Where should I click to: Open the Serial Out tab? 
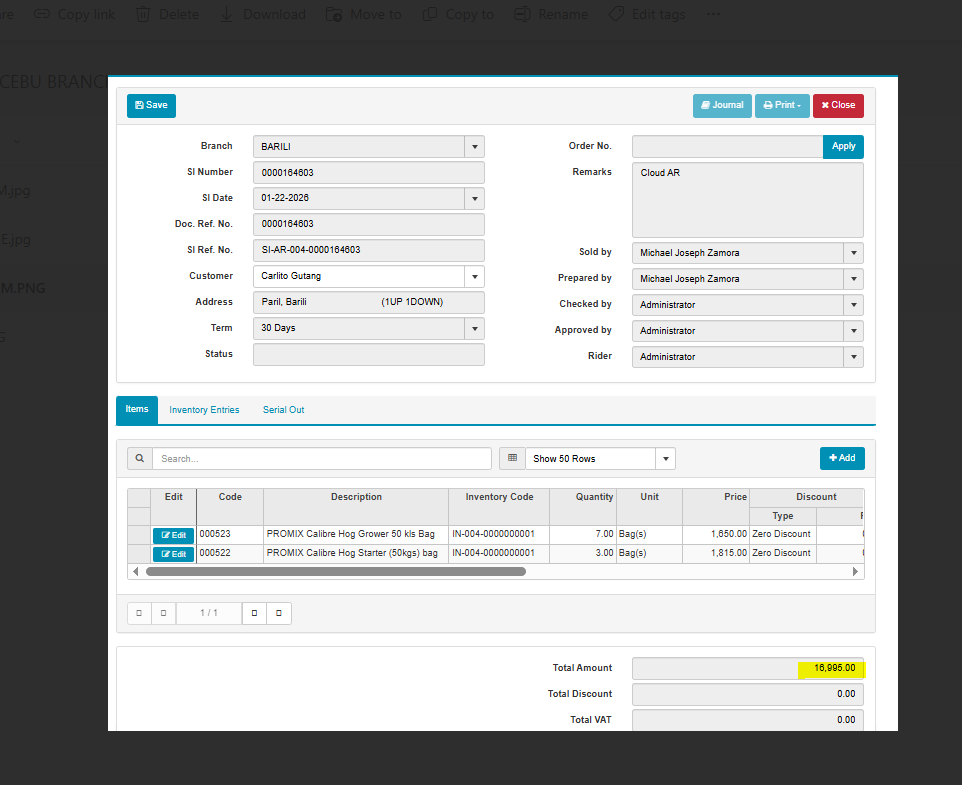point(283,410)
